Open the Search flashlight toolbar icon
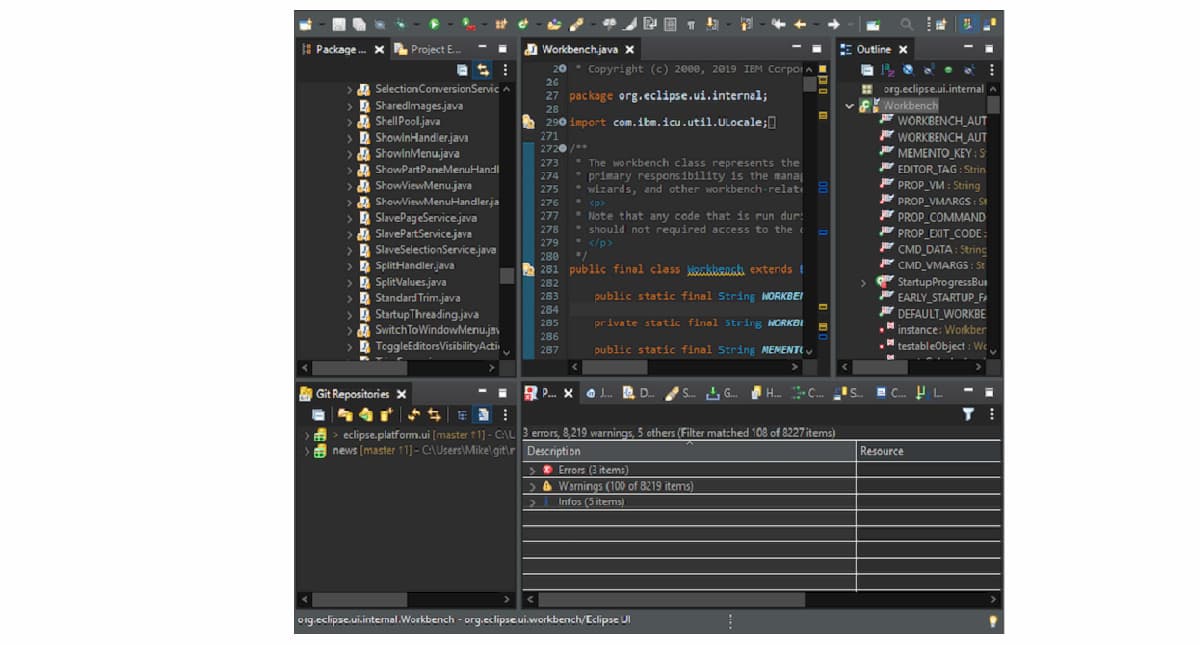 (578, 24)
